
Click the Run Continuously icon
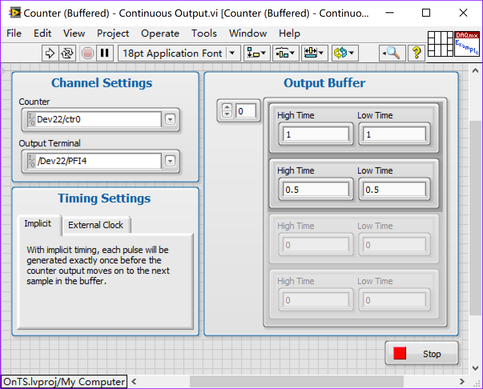pyautogui.click(x=67, y=53)
